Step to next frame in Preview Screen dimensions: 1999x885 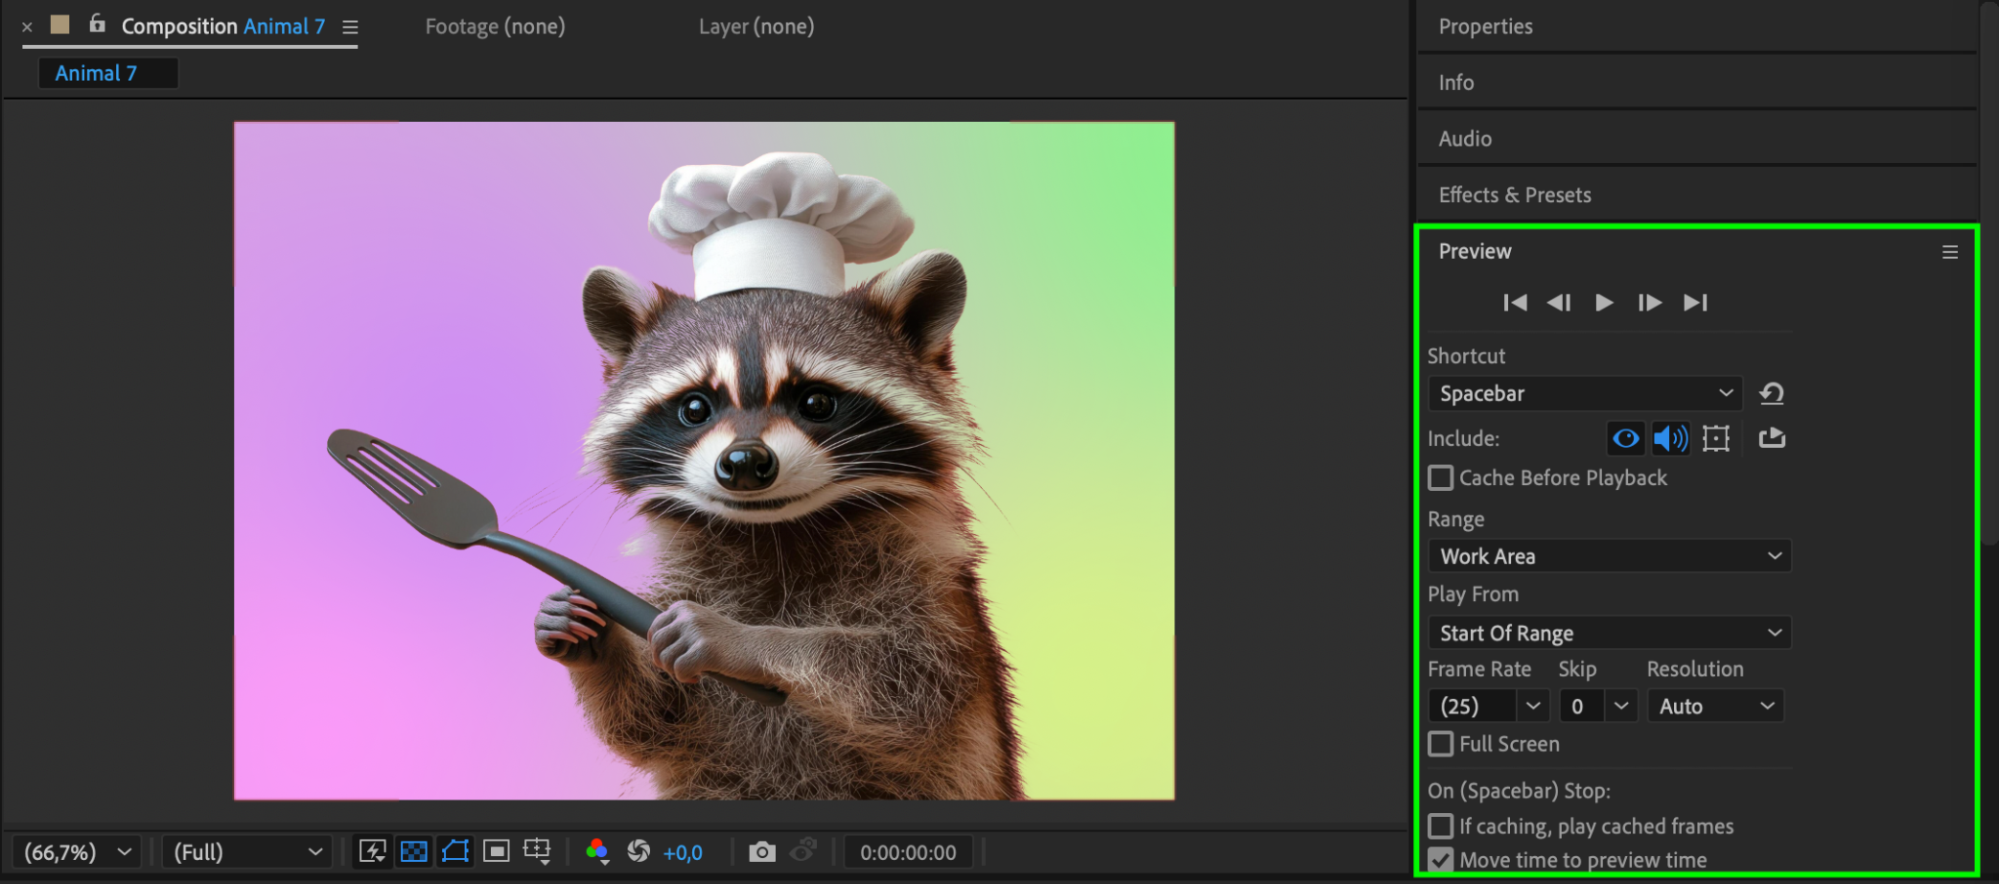coord(1649,303)
